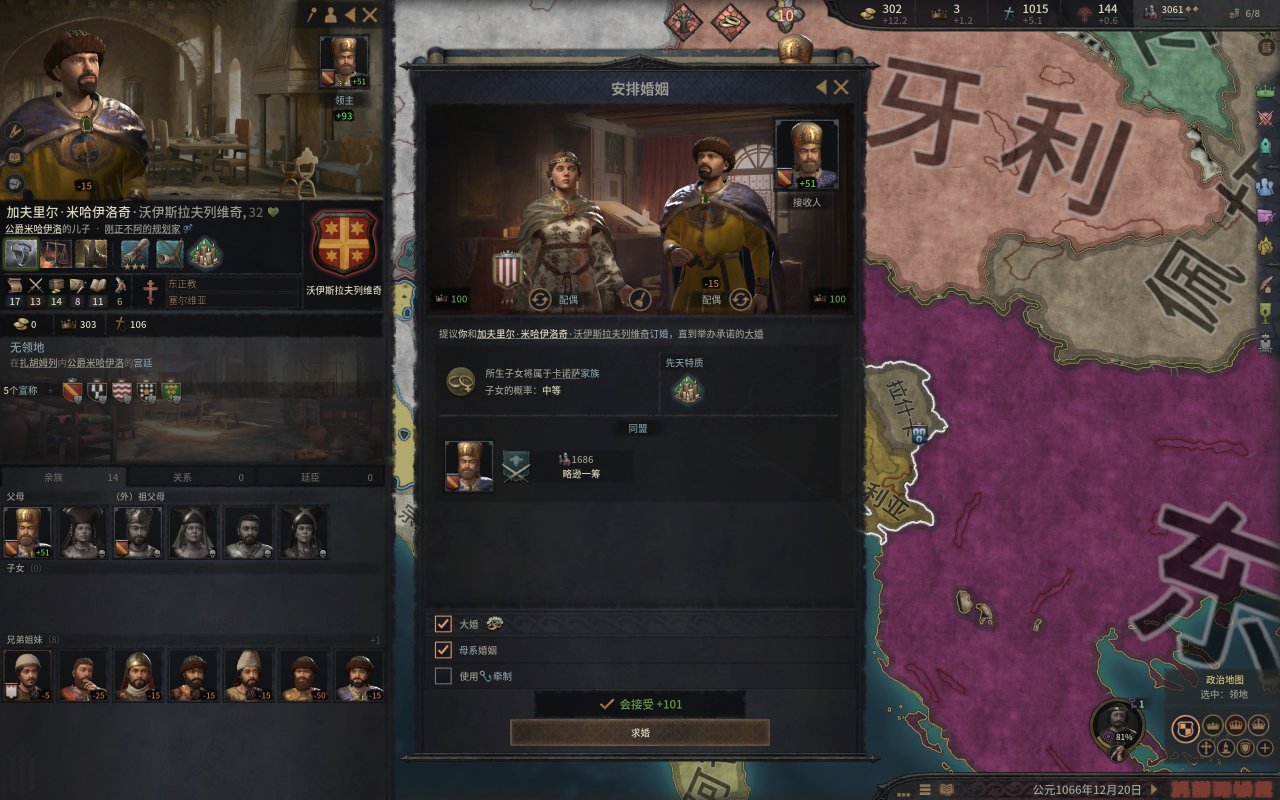The height and width of the screenshot is (800, 1280).
Task: Go back using character panel left arrow
Action: pos(350,15)
